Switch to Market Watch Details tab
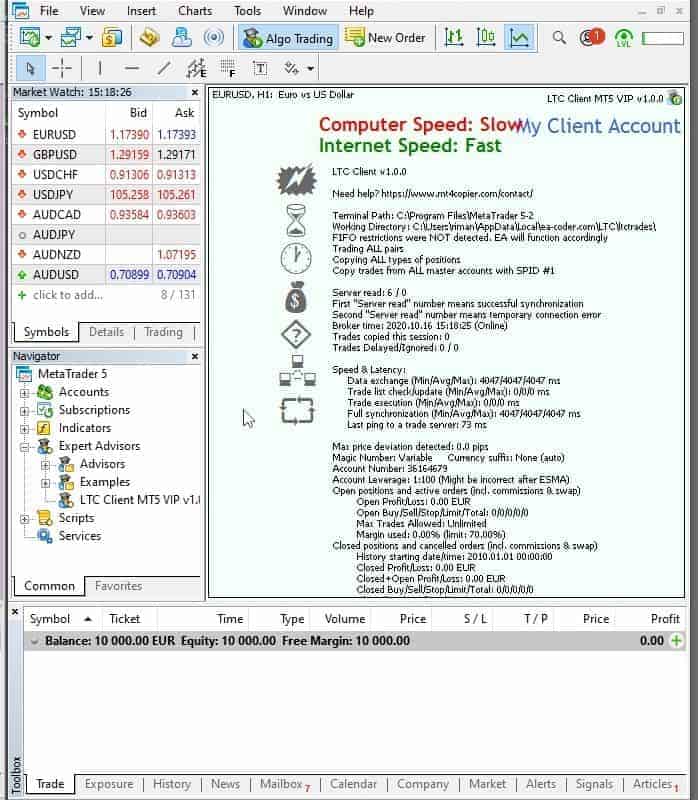 pyautogui.click(x=106, y=332)
